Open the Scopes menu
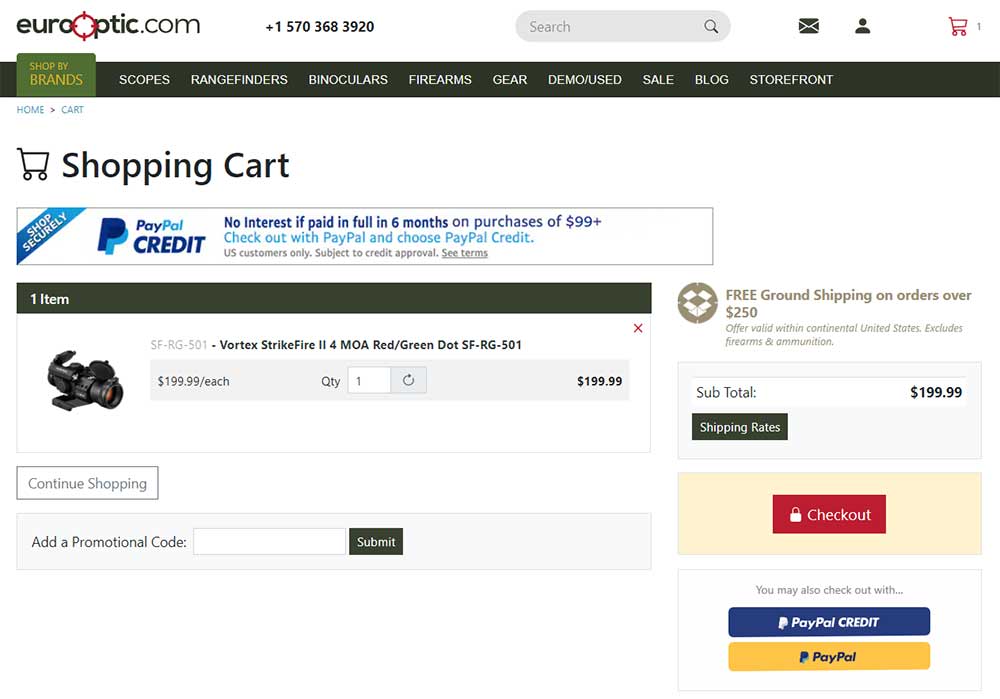This screenshot has width=1000, height=699. pos(144,80)
